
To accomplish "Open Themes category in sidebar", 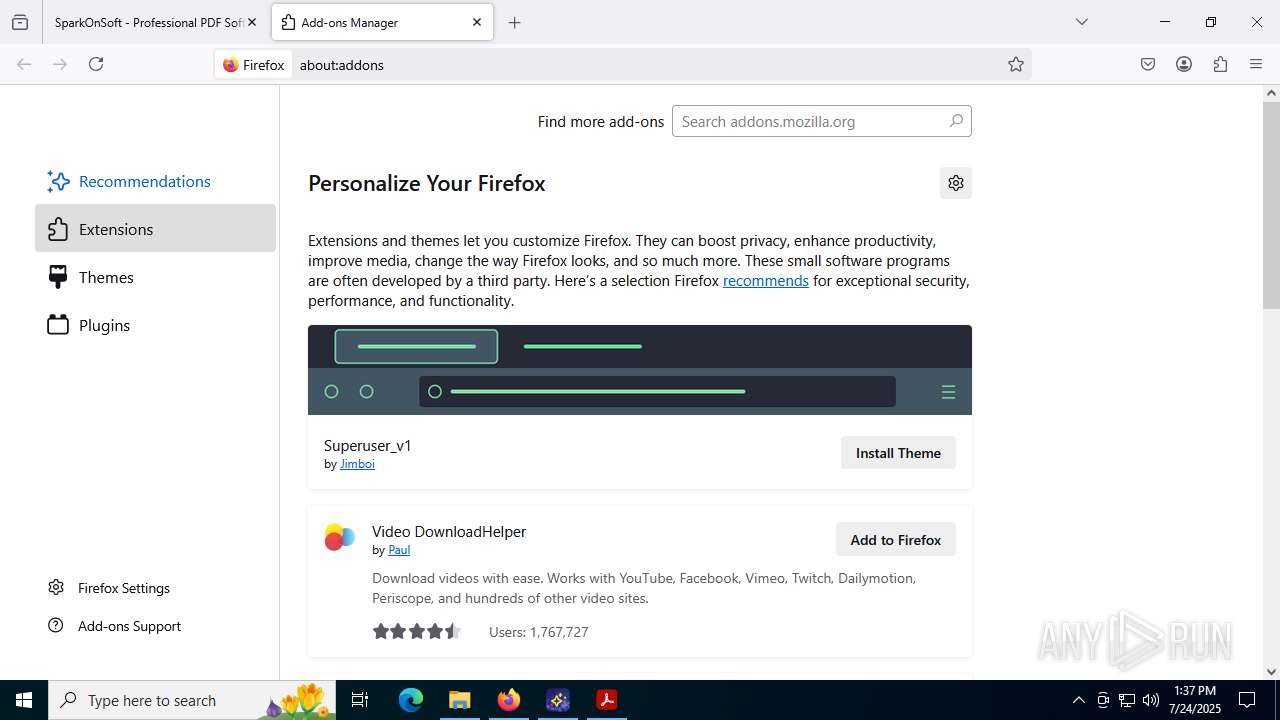I will (155, 277).
